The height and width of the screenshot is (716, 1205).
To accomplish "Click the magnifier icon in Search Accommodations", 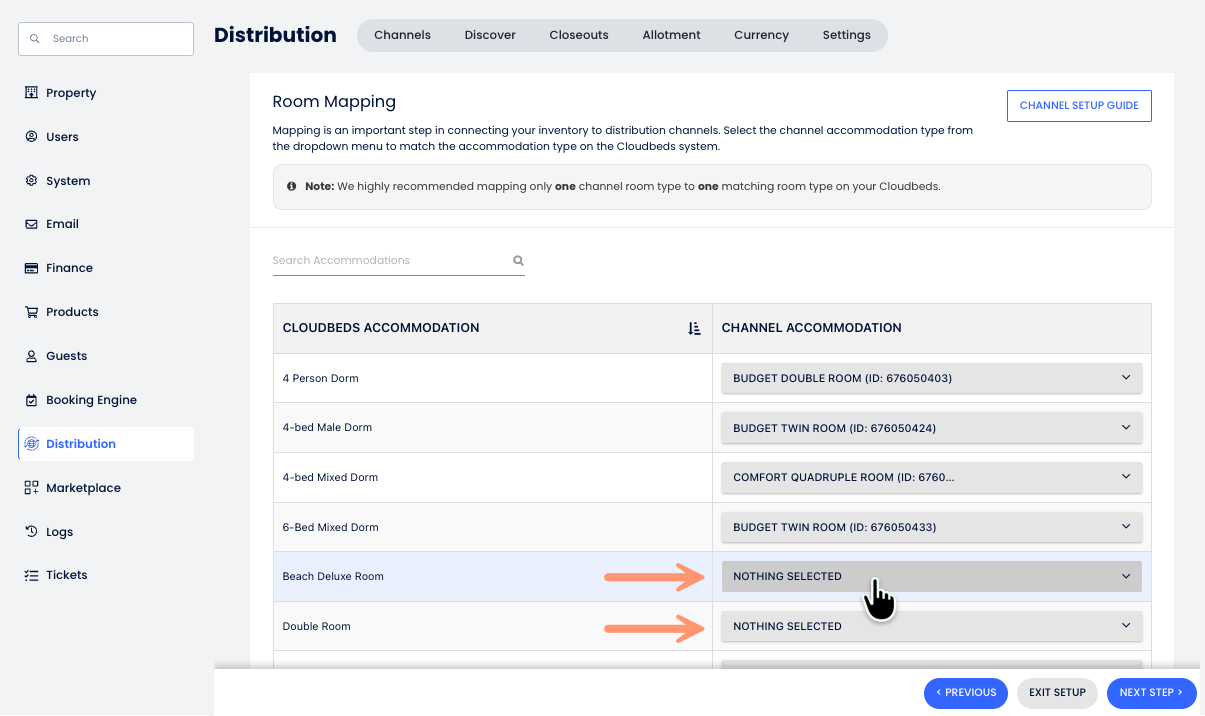I will point(518,261).
